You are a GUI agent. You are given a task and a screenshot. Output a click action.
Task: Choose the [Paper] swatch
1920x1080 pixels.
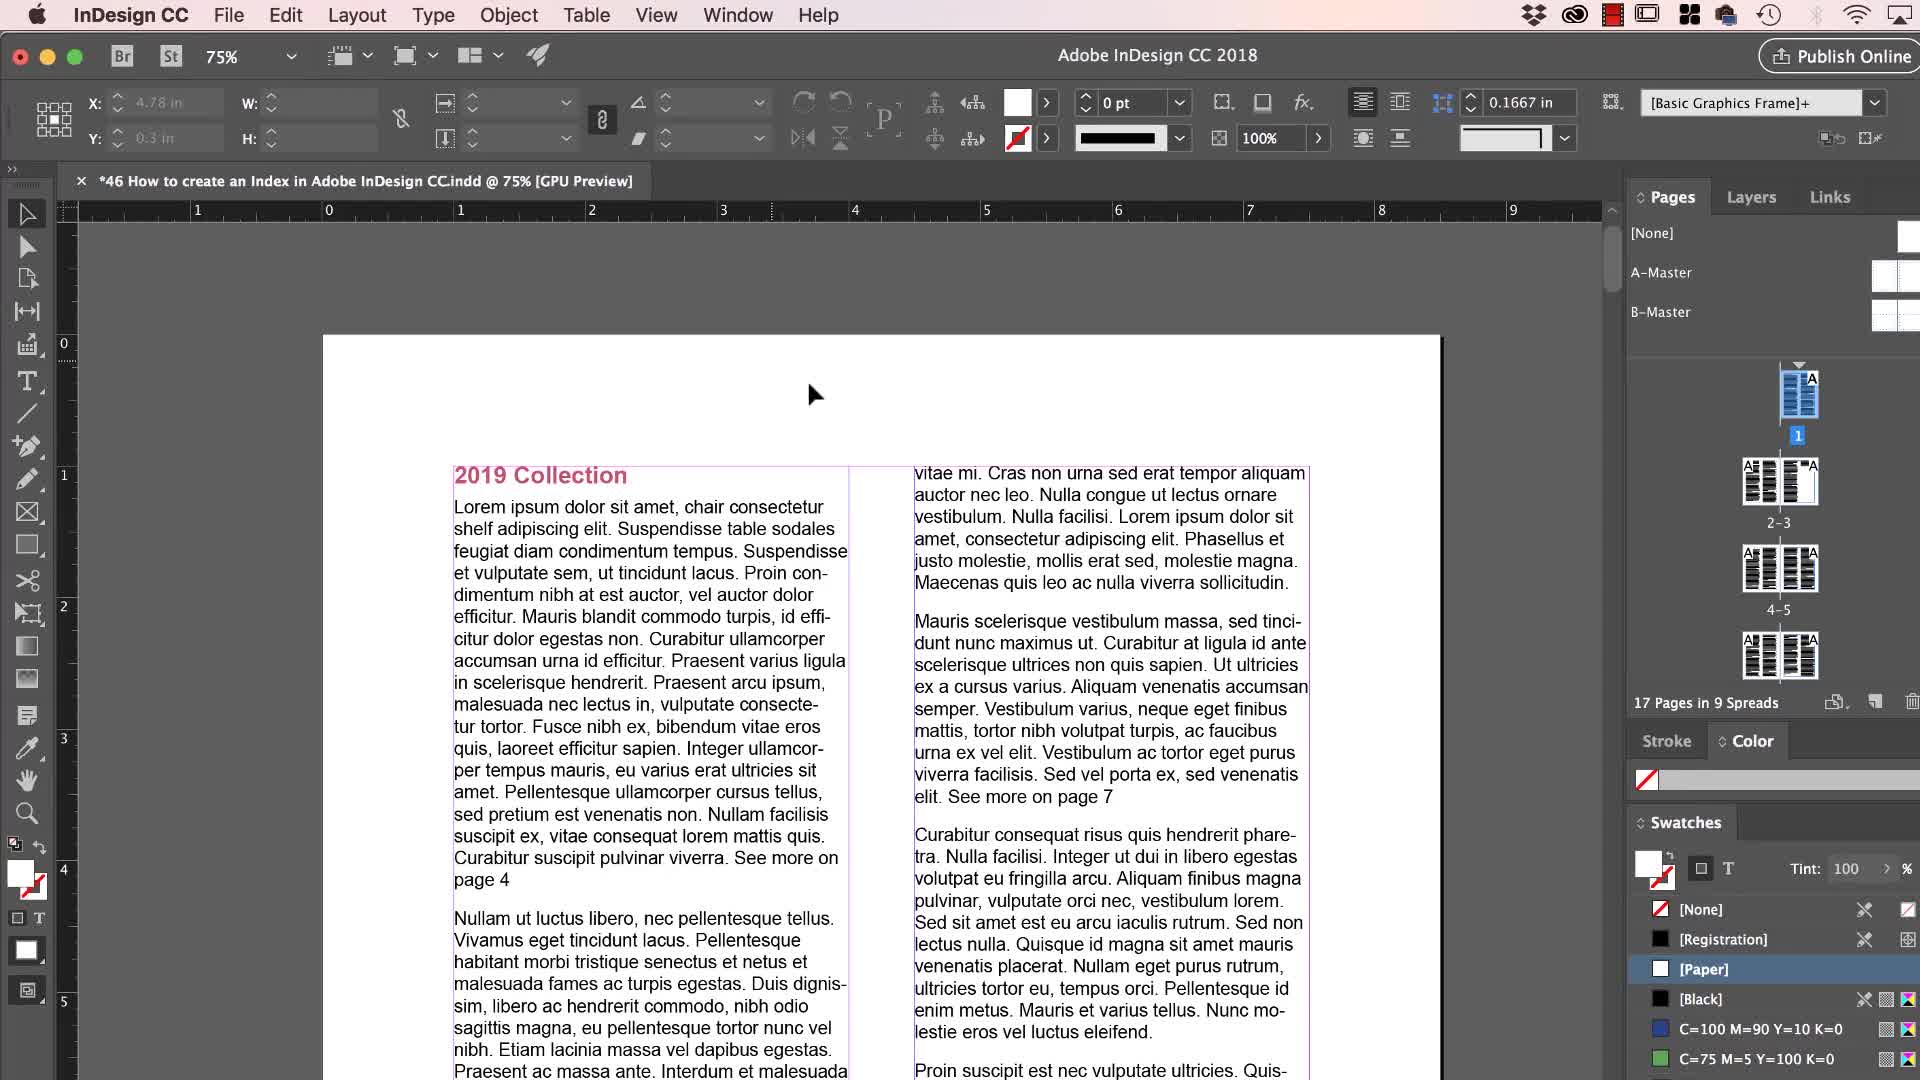(1774, 969)
